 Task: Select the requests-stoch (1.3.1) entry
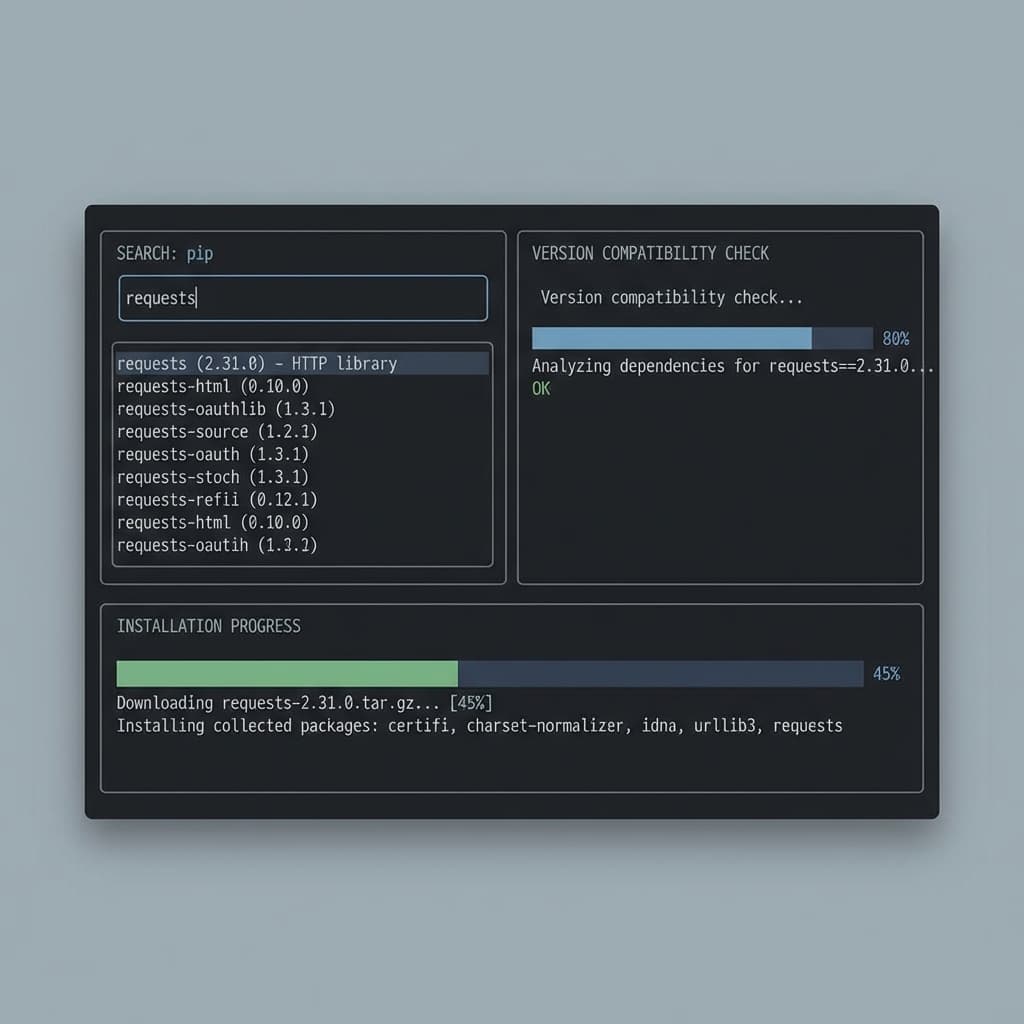click(x=212, y=477)
